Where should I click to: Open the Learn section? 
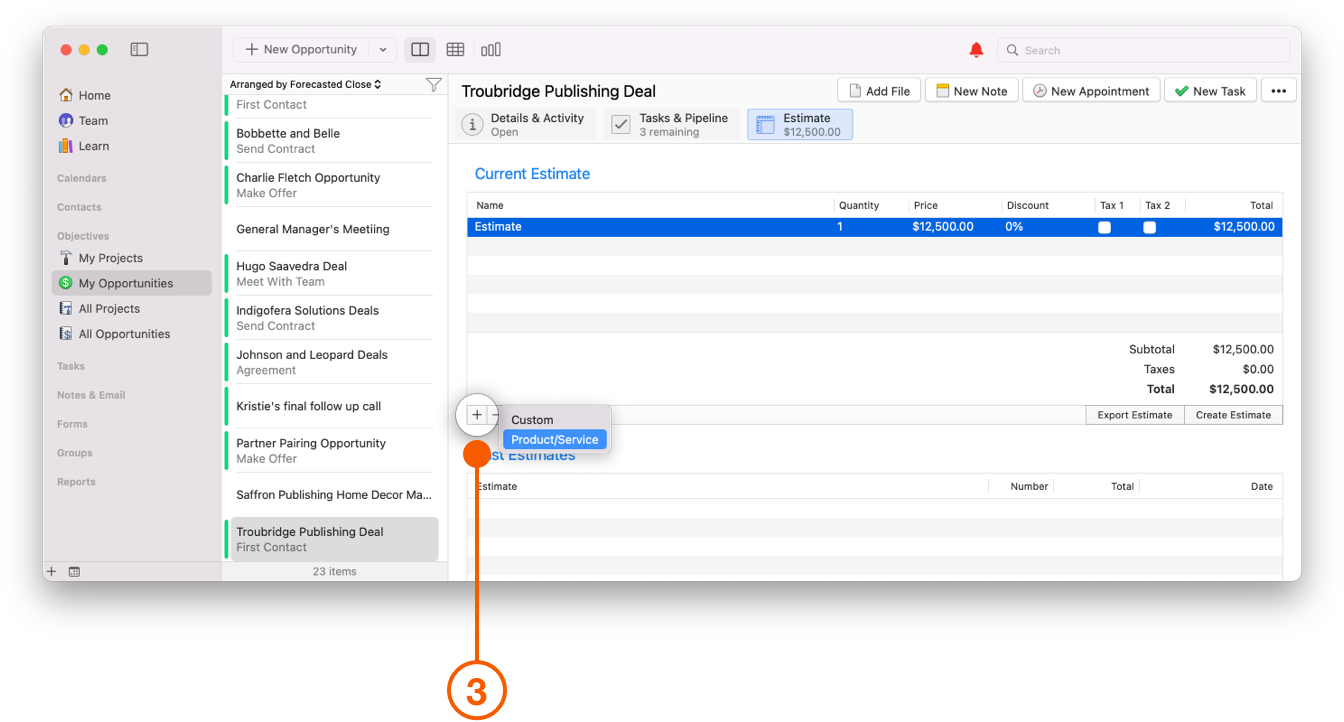click(92, 145)
